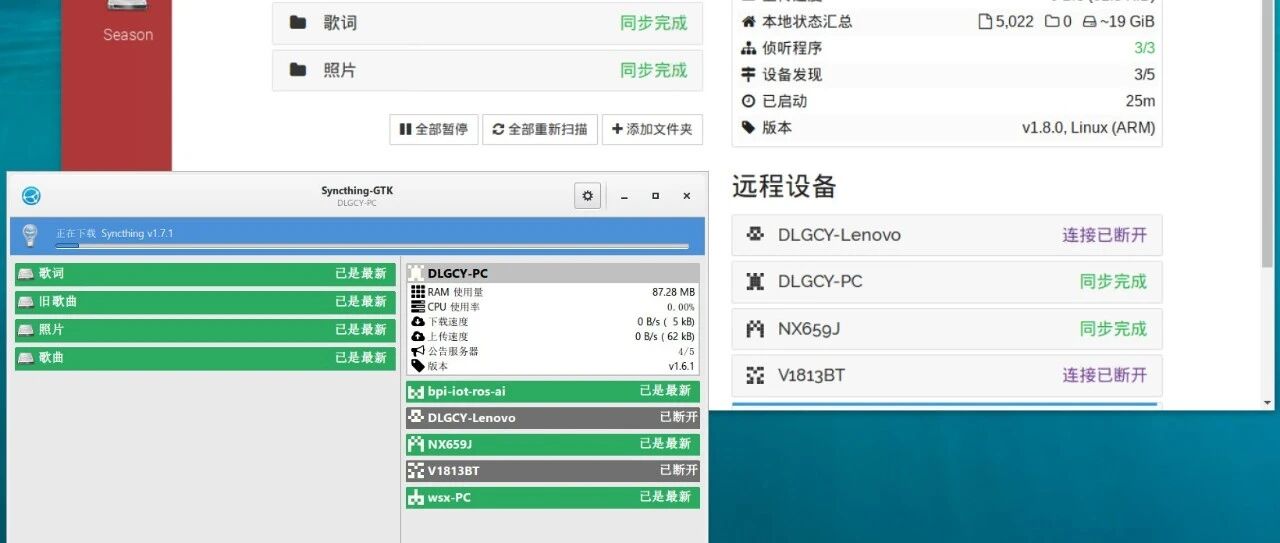Click the wsx-PC device identicon
The width and height of the screenshot is (1280, 543).
click(x=416, y=497)
